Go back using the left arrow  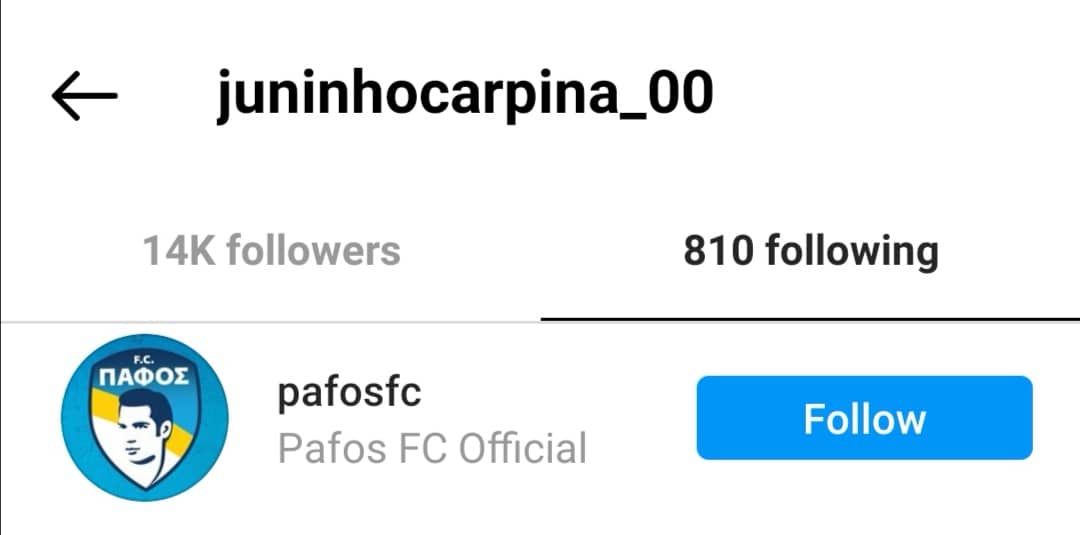click(84, 96)
